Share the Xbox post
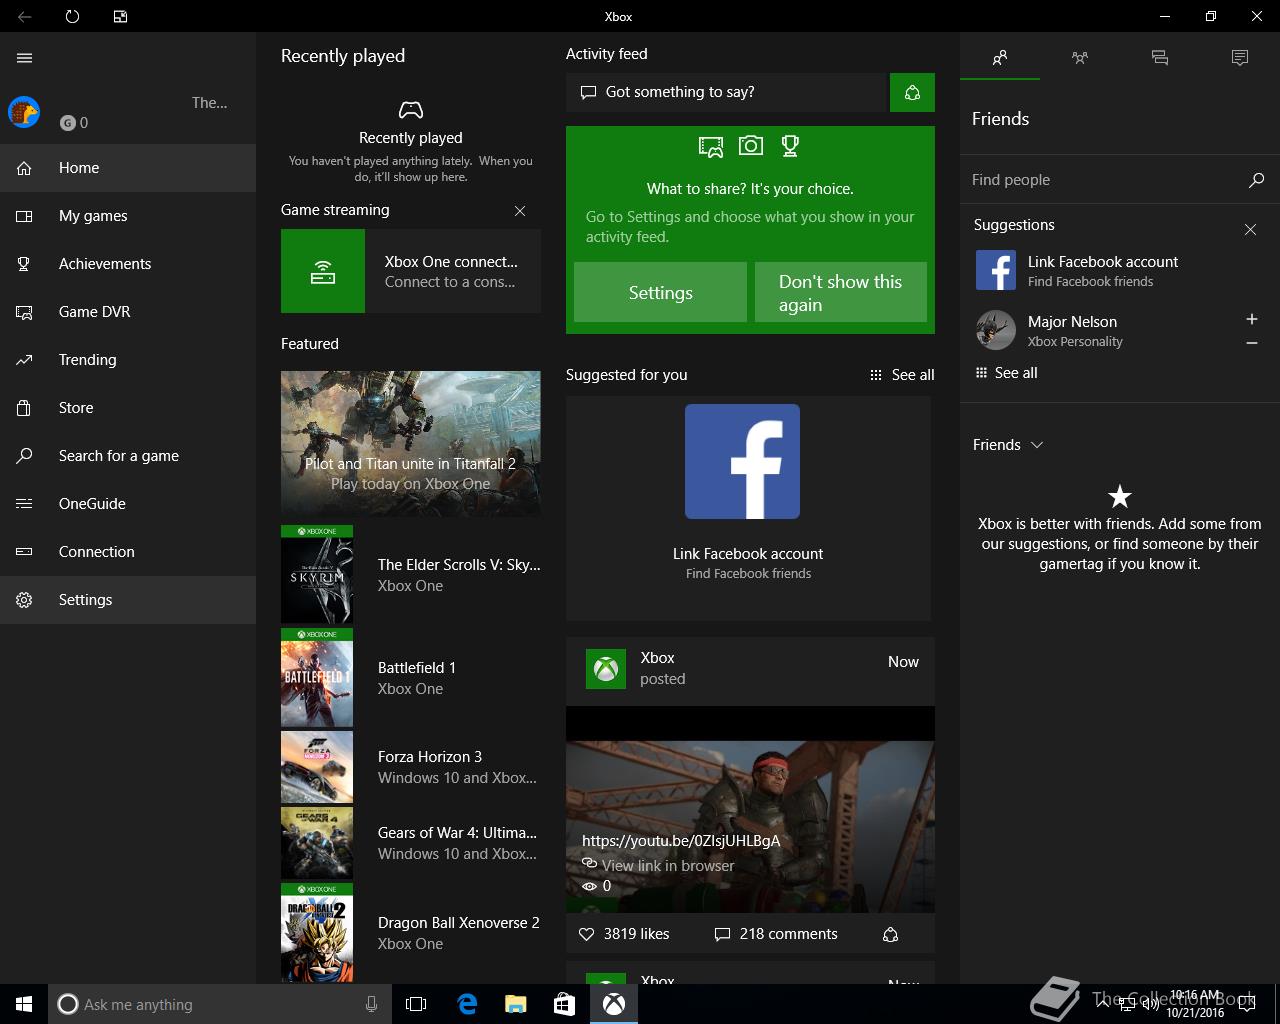 (x=890, y=934)
